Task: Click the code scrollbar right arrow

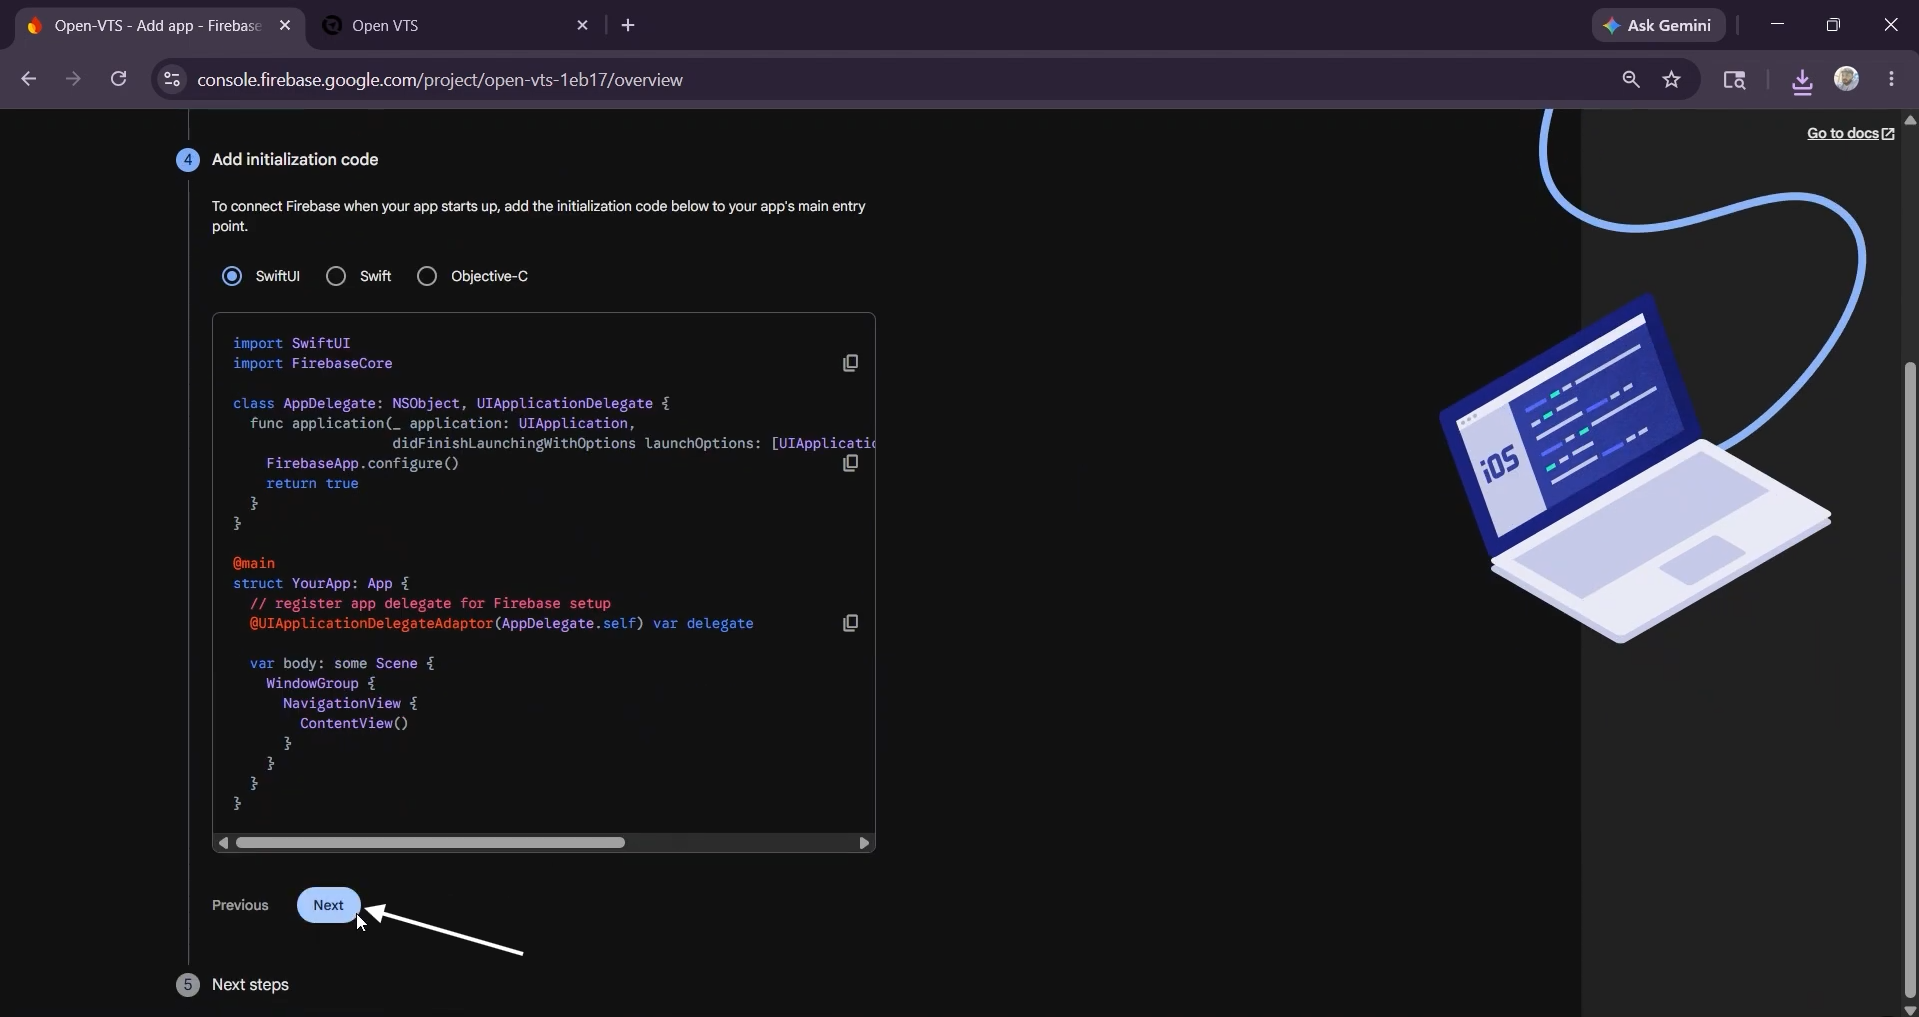Action: pyautogui.click(x=864, y=843)
